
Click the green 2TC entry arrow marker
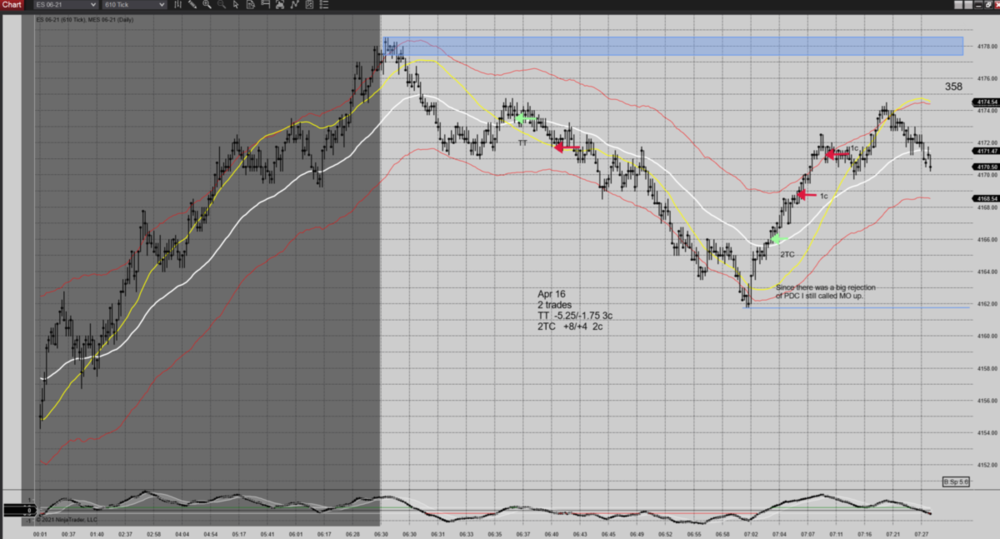pyautogui.click(x=776, y=238)
